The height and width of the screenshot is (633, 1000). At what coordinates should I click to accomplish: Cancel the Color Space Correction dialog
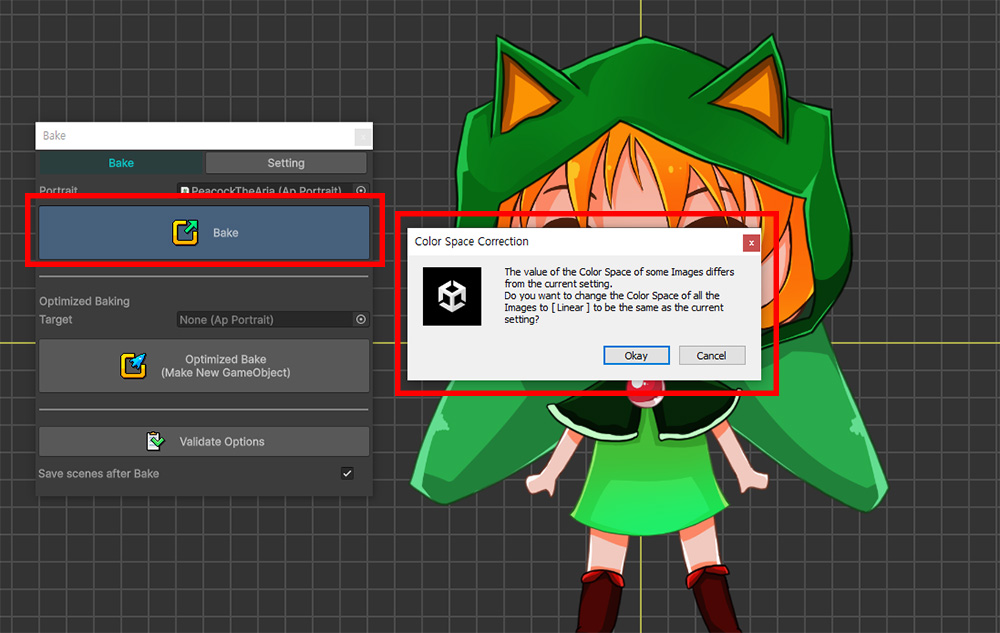click(x=712, y=356)
